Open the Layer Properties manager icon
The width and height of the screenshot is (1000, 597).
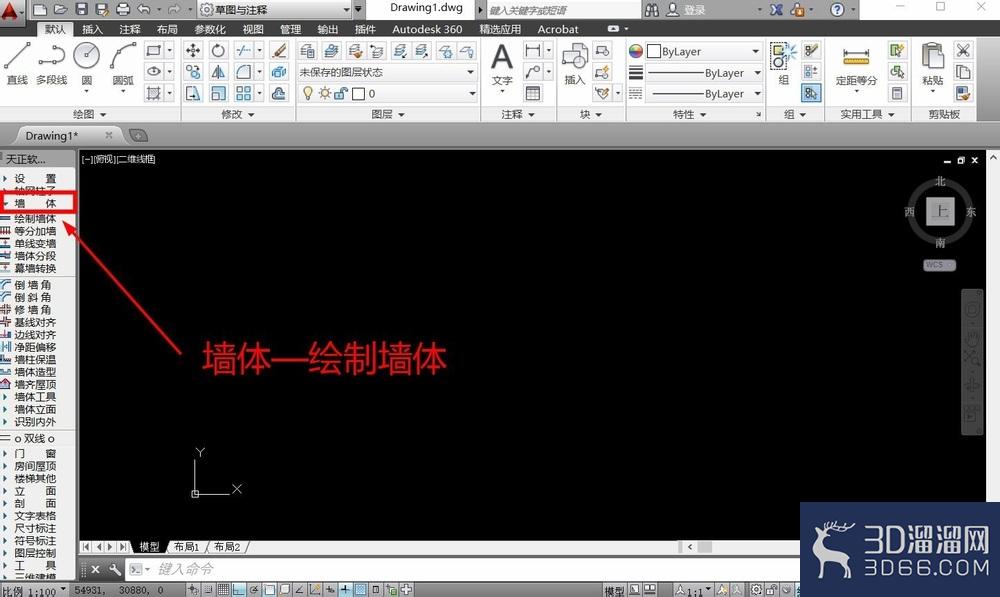[307, 51]
